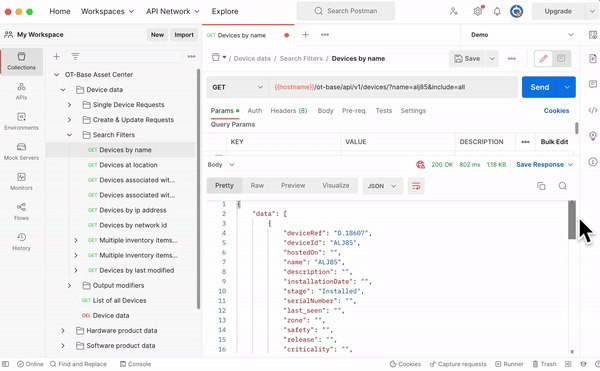Select Visualize response view
This screenshot has height=371, width=600.
point(336,186)
